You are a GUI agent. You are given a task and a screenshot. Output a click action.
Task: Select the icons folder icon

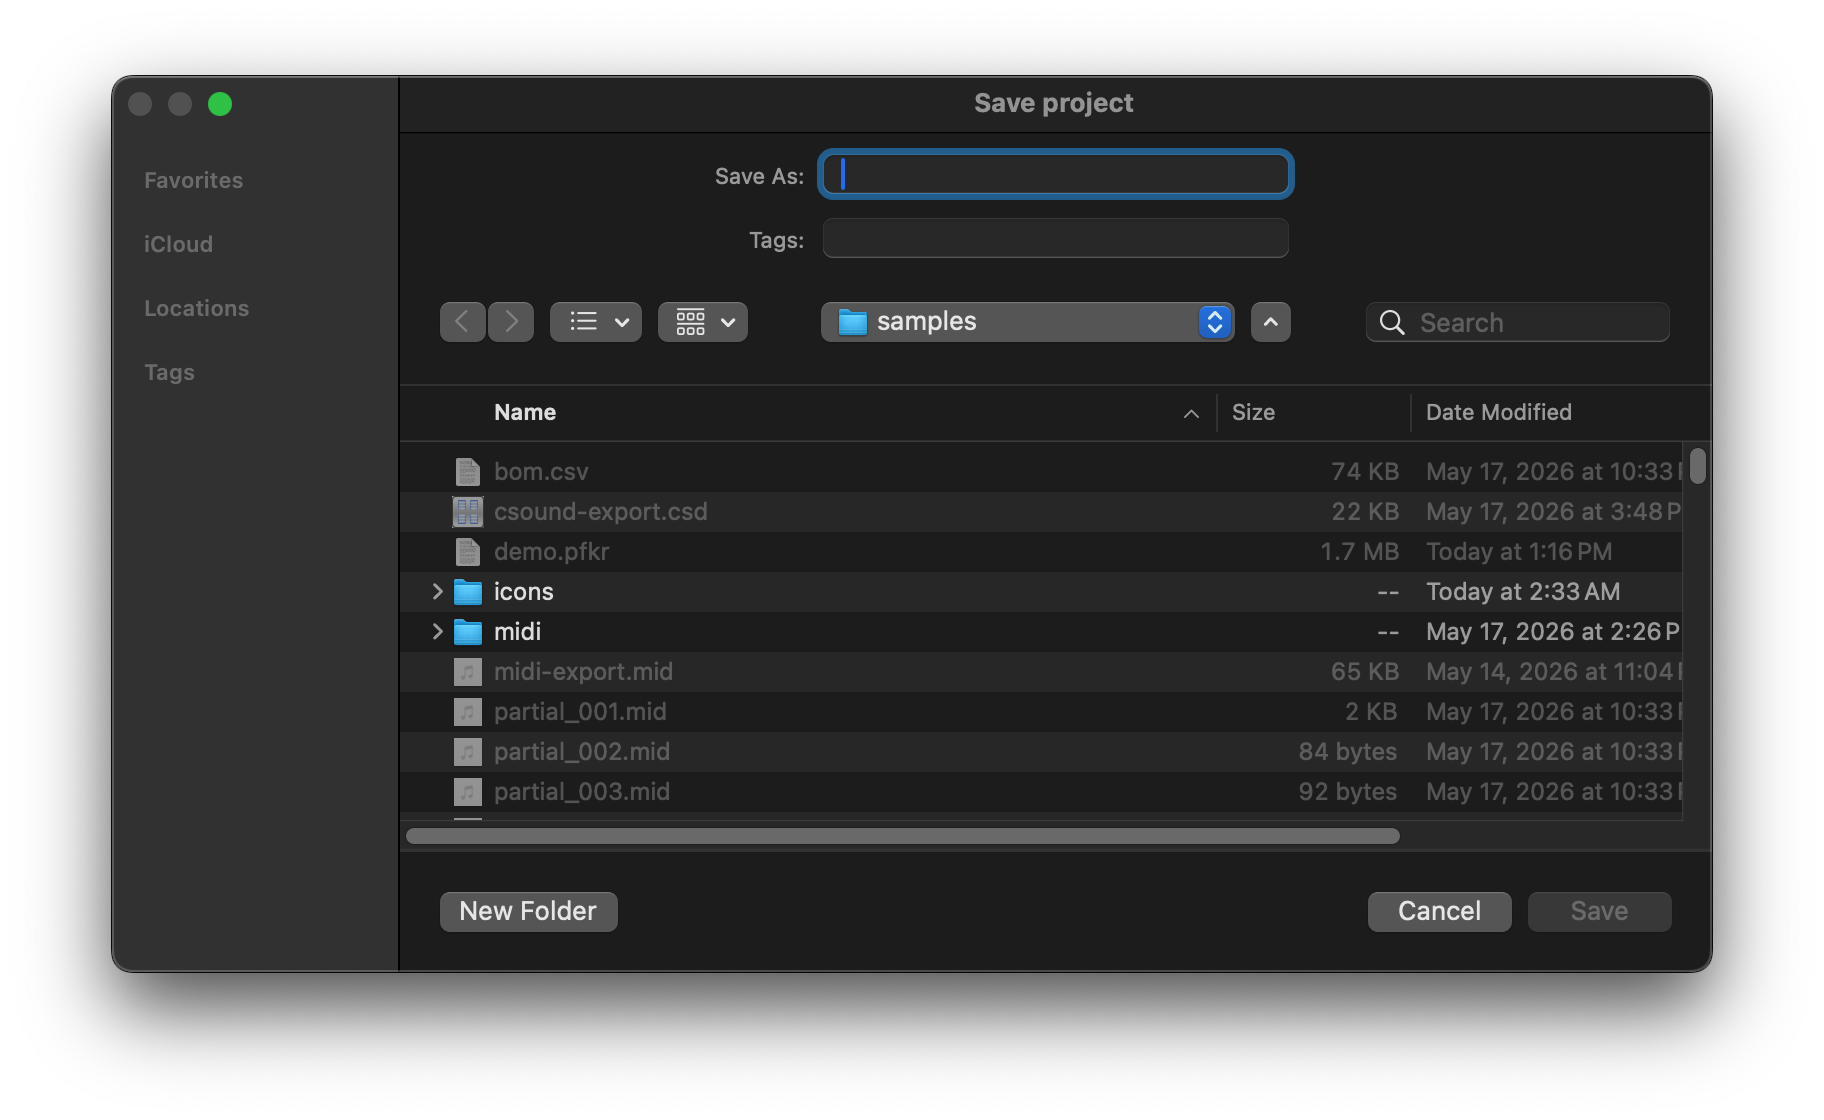click(468, 592)
